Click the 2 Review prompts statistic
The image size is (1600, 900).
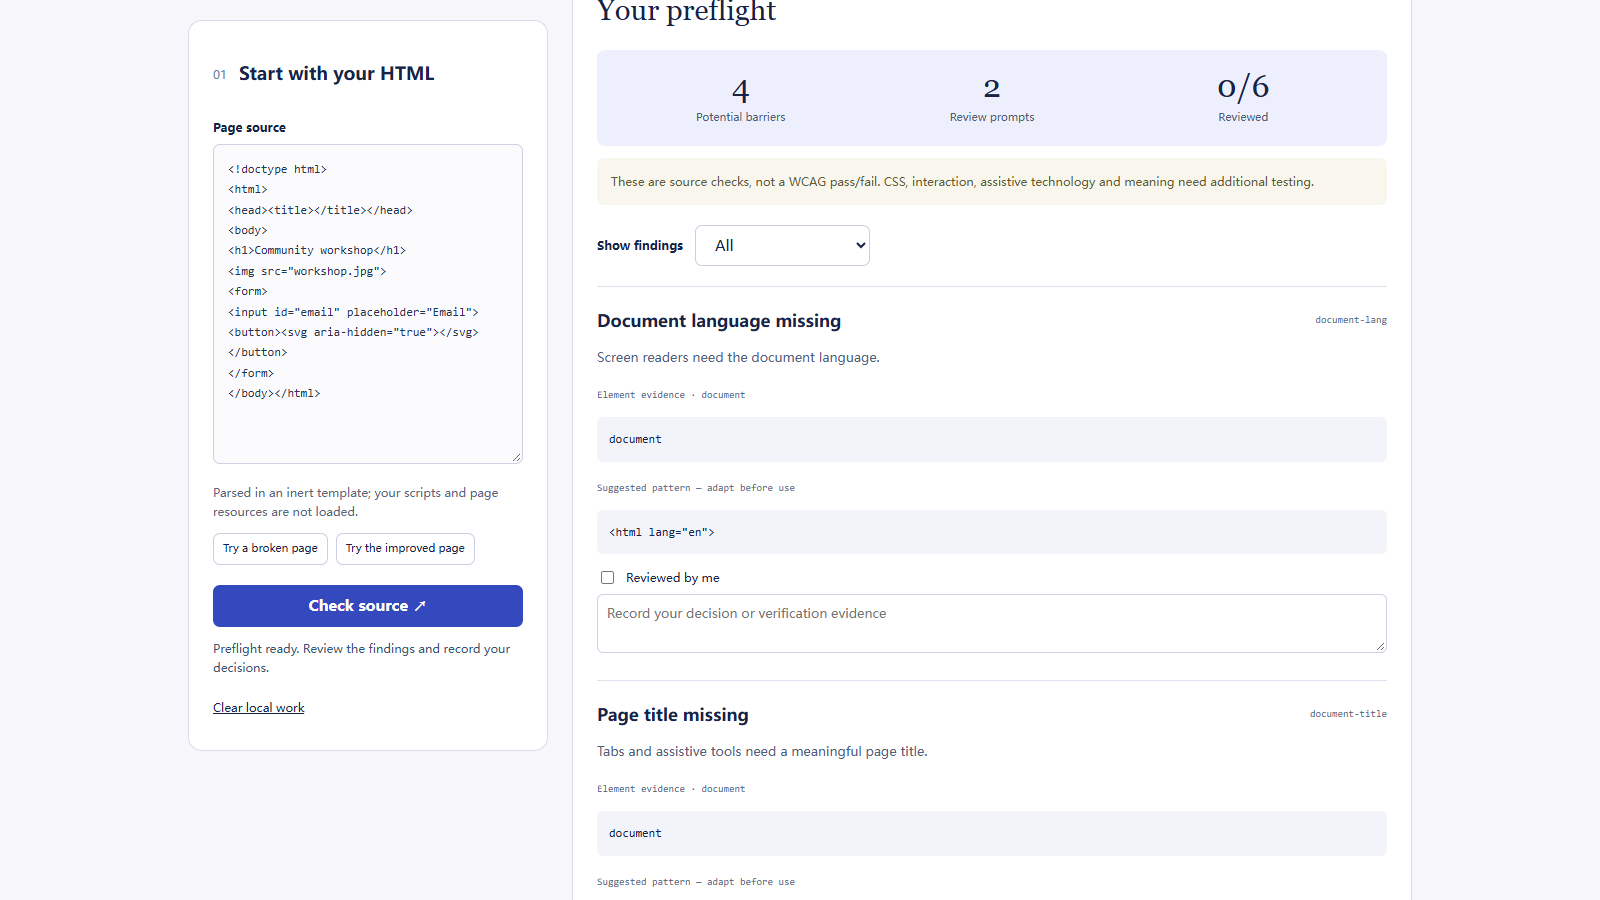pos(992,99)
